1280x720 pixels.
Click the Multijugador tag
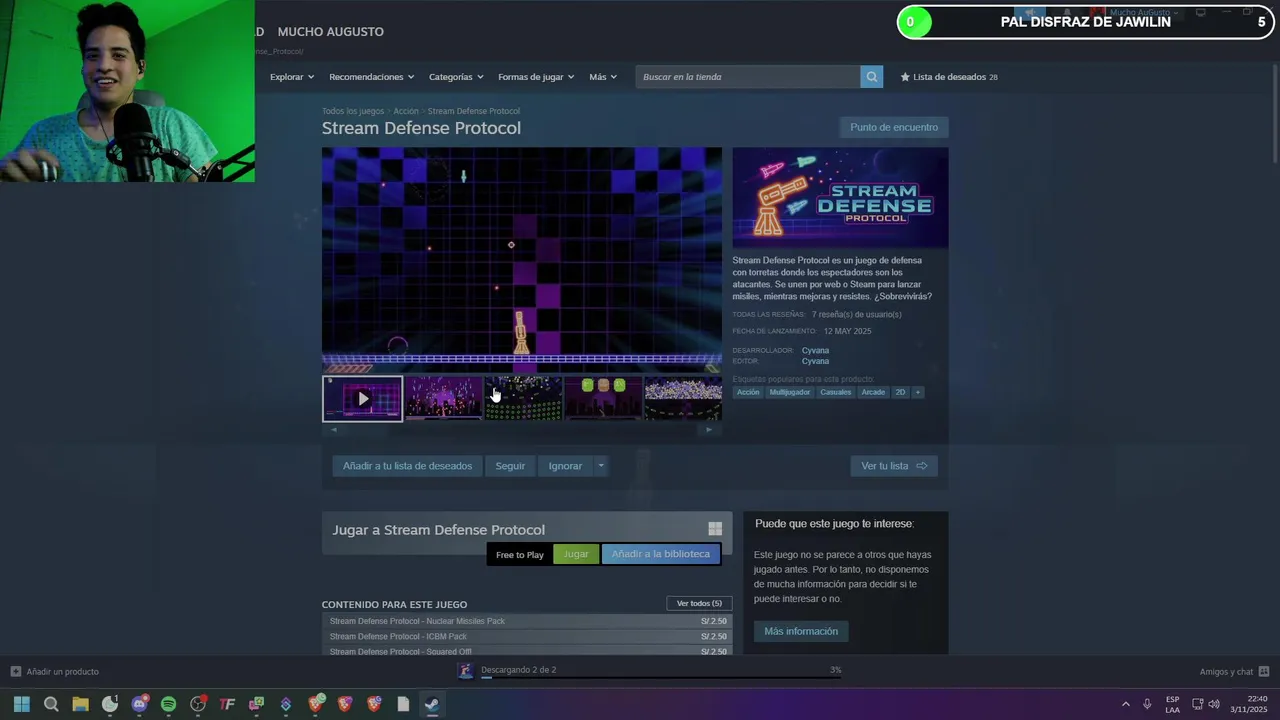click(790, 392)
